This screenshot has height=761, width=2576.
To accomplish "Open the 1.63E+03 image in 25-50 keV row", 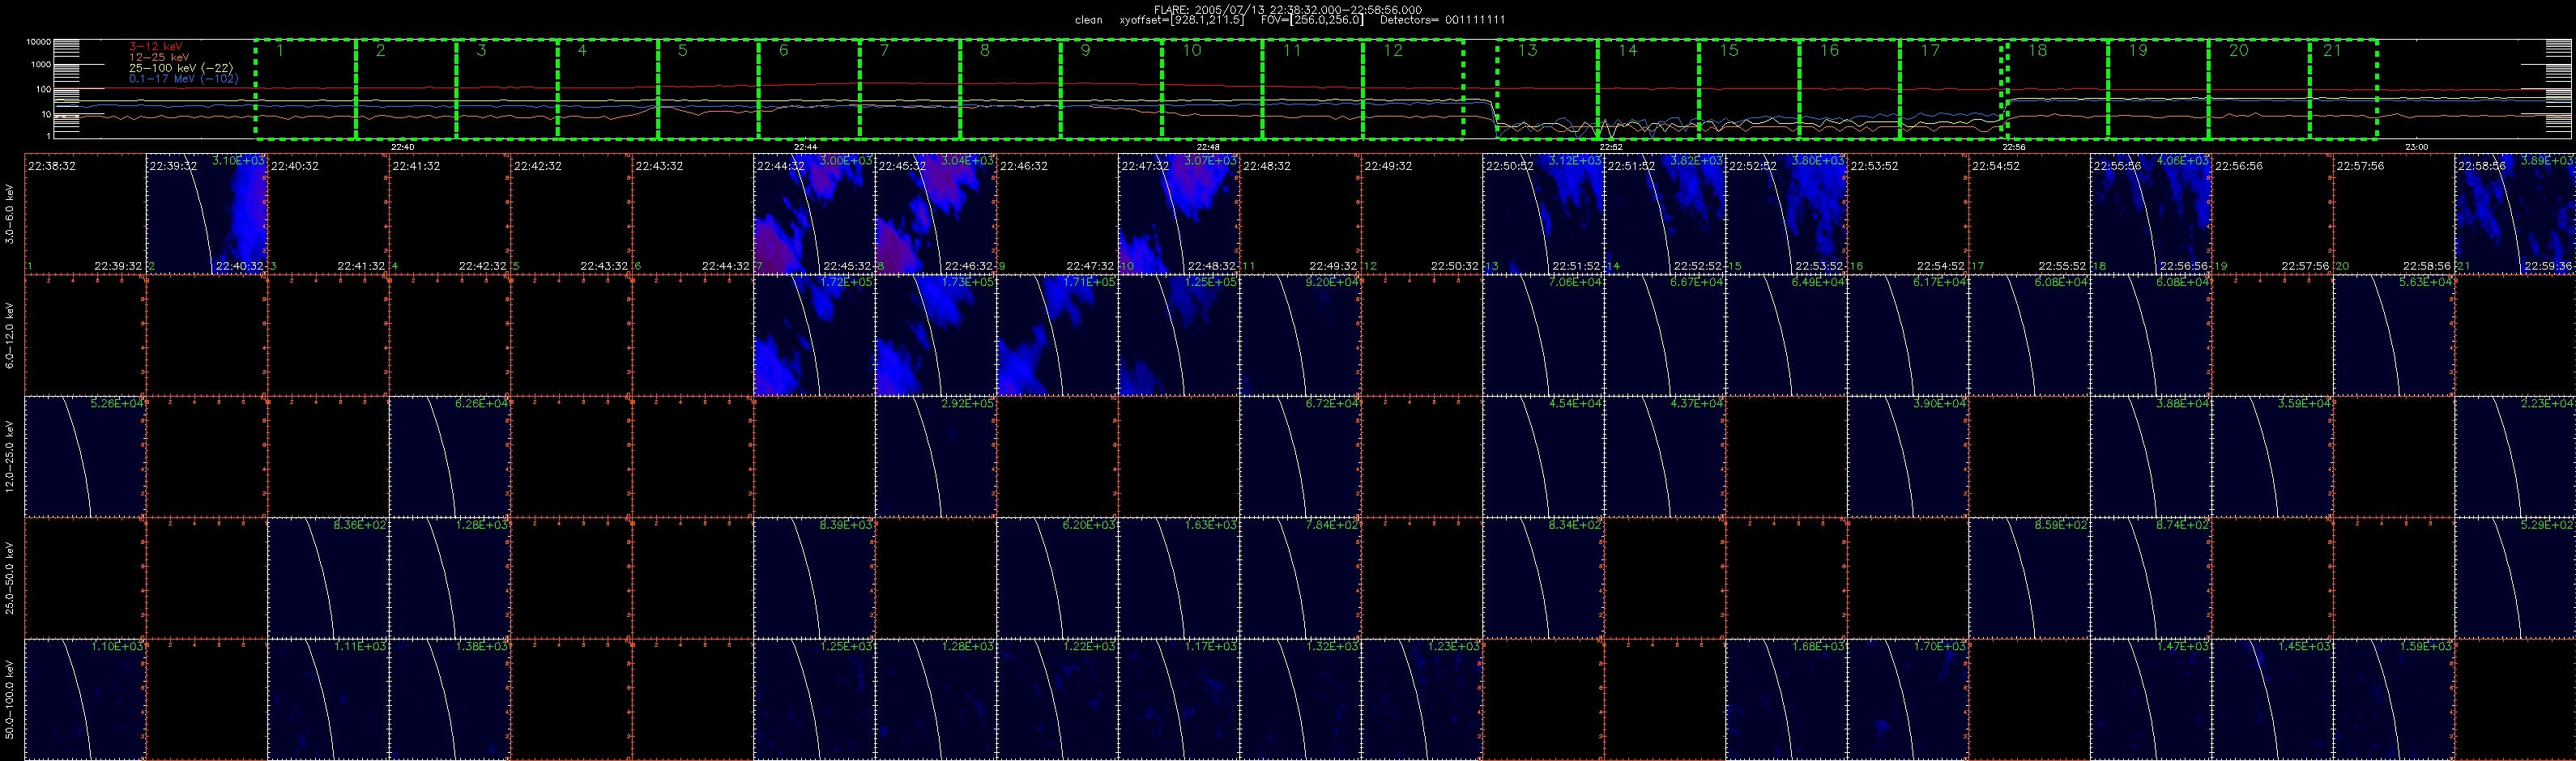I will (x=1178, y=578).
